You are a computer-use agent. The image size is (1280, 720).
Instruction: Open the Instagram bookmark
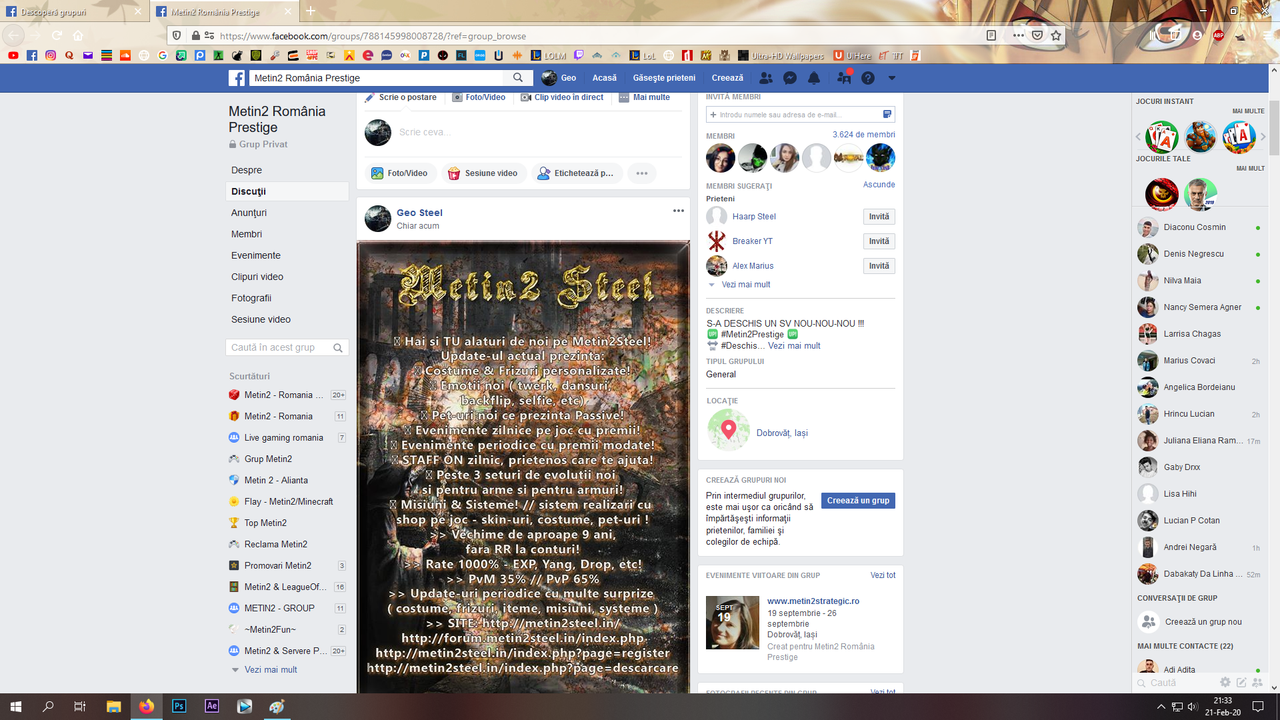point(50,55)
